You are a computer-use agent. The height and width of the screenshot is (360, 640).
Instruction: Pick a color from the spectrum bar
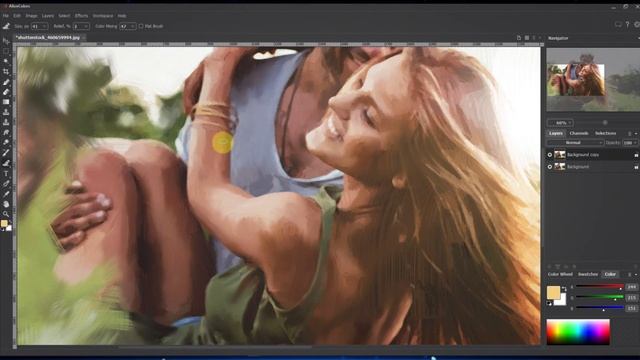click(x=578, y=332)
